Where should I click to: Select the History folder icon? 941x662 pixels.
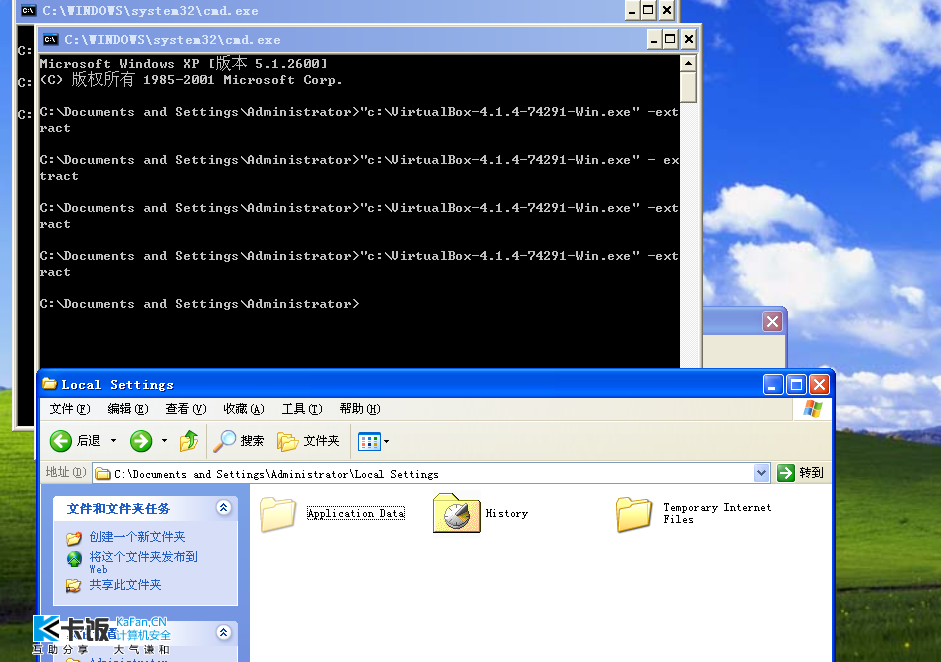[457, 513]
